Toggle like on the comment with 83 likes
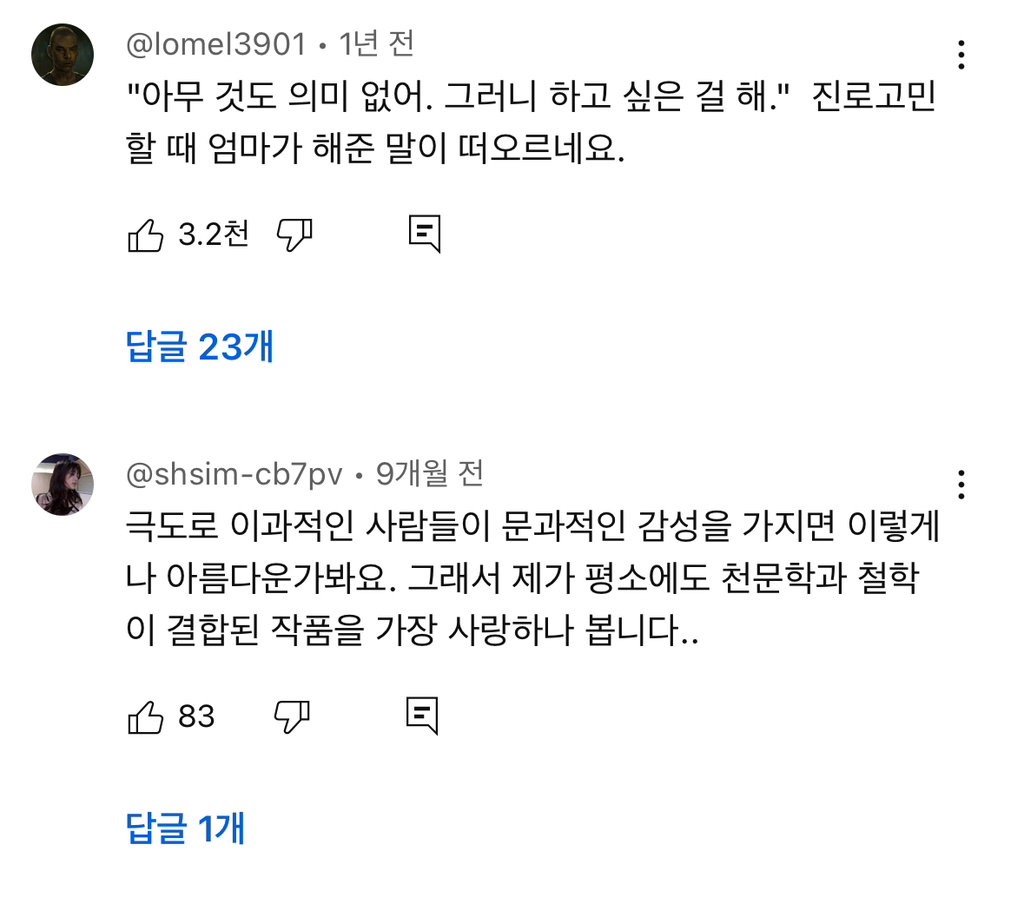The width and height of the screenshot is (1024, 924). [145, 715]
